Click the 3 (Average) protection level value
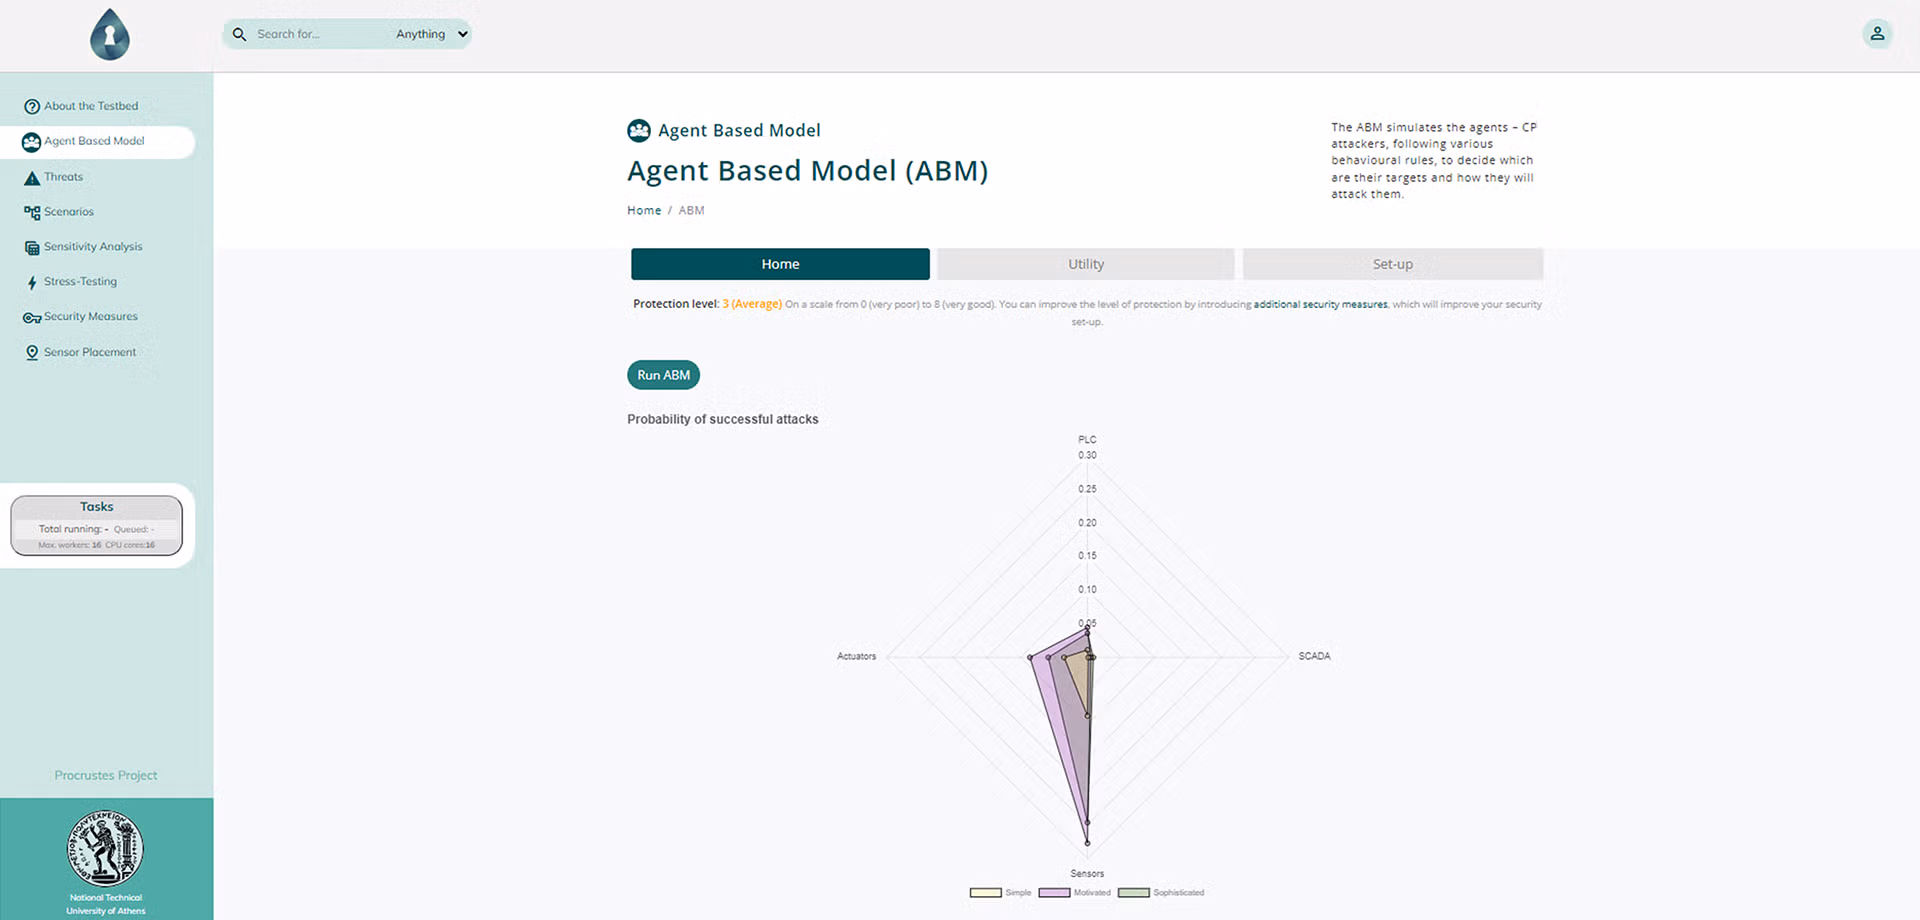This screenshot has height=920, width=1920. pos(752,304)
